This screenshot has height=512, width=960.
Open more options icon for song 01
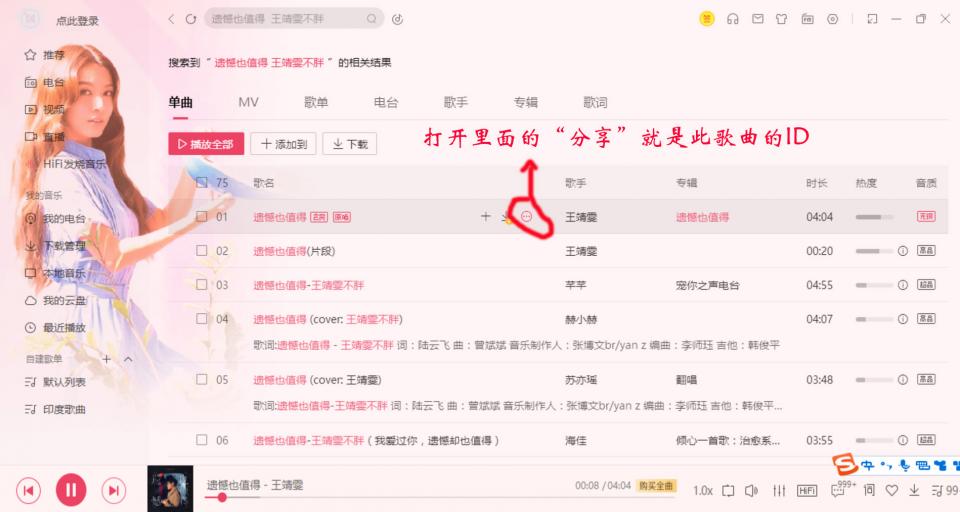coord(526,216)
